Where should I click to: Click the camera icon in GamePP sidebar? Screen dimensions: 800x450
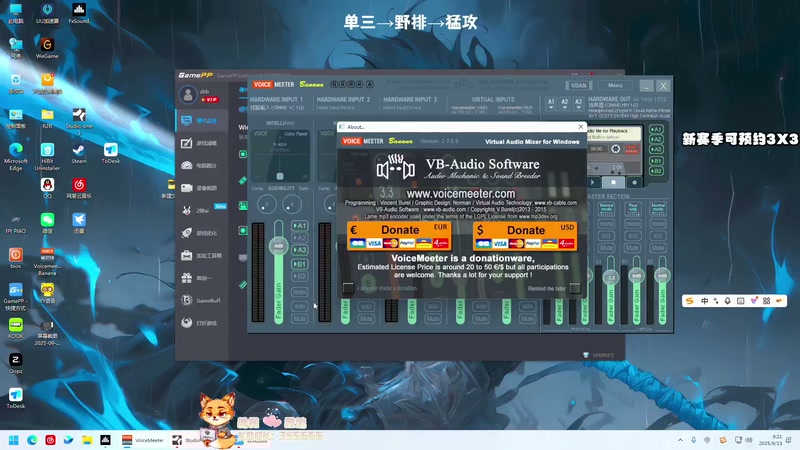pyautogui.click(x=187, y=188)
